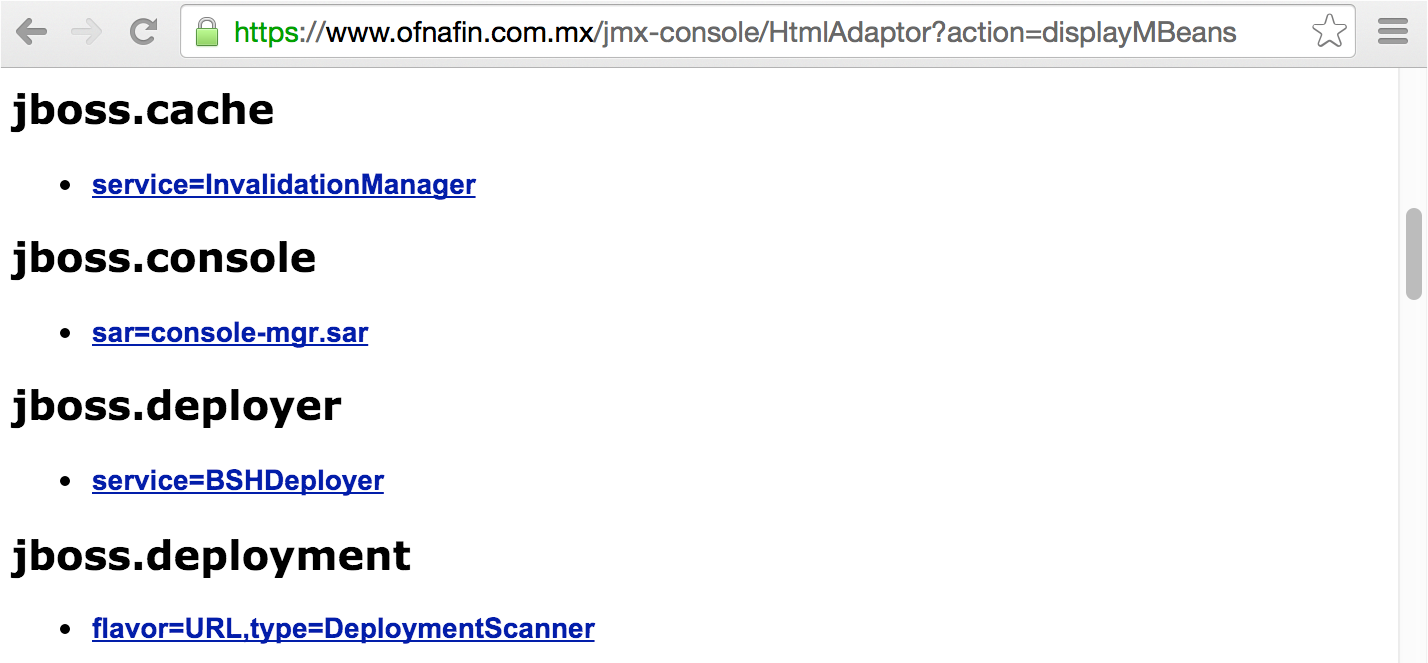
Task: Reload the JMX console page
Action: (x=142, y=31)
